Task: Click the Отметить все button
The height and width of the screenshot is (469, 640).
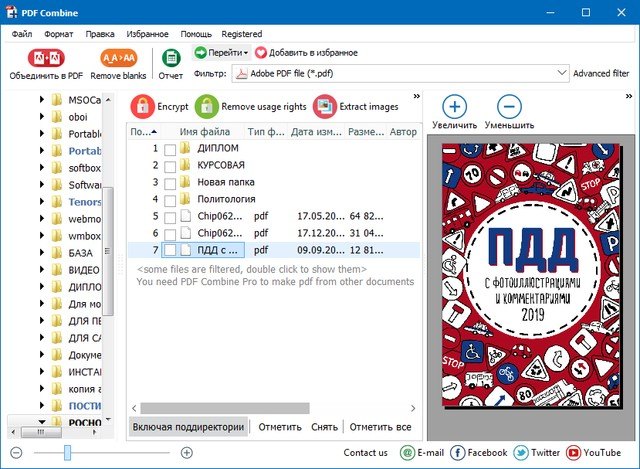Action: (x=381, y=426)
